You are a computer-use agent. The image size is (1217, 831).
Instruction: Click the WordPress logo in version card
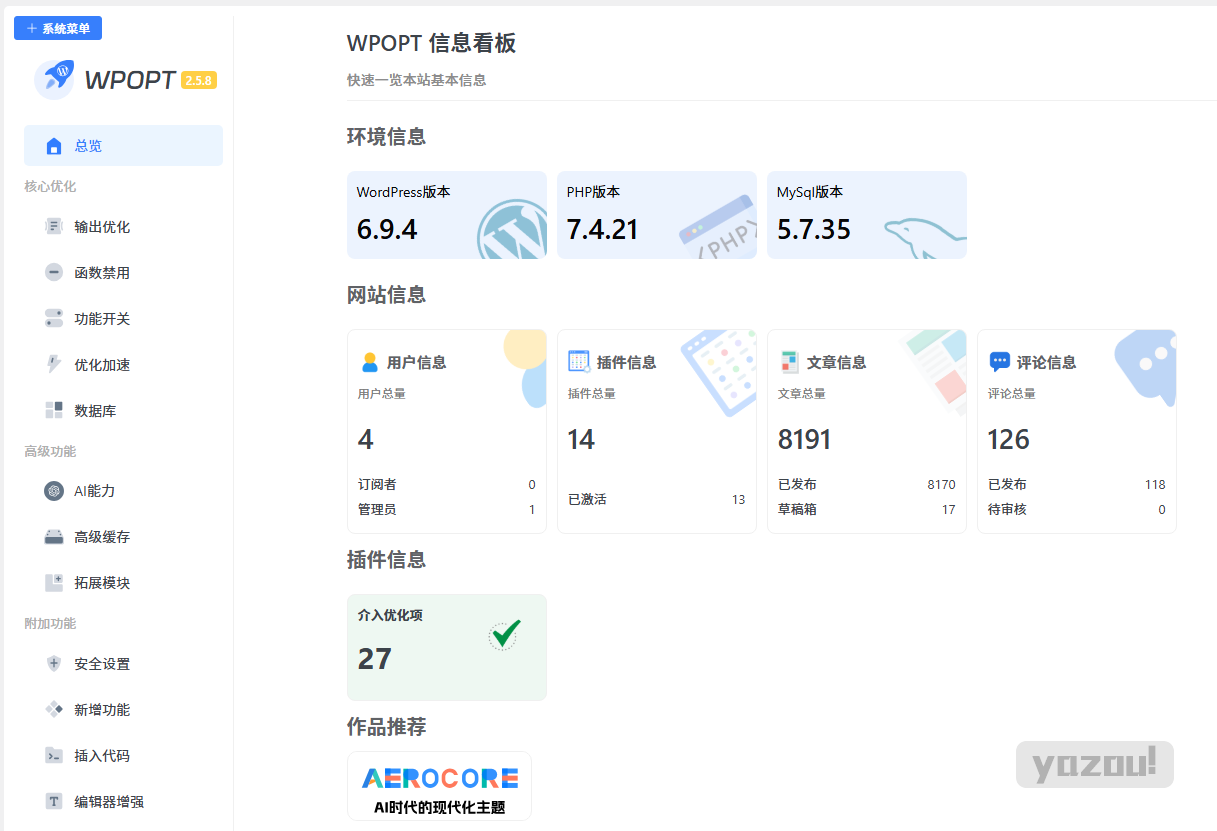[x=512, y=230]
